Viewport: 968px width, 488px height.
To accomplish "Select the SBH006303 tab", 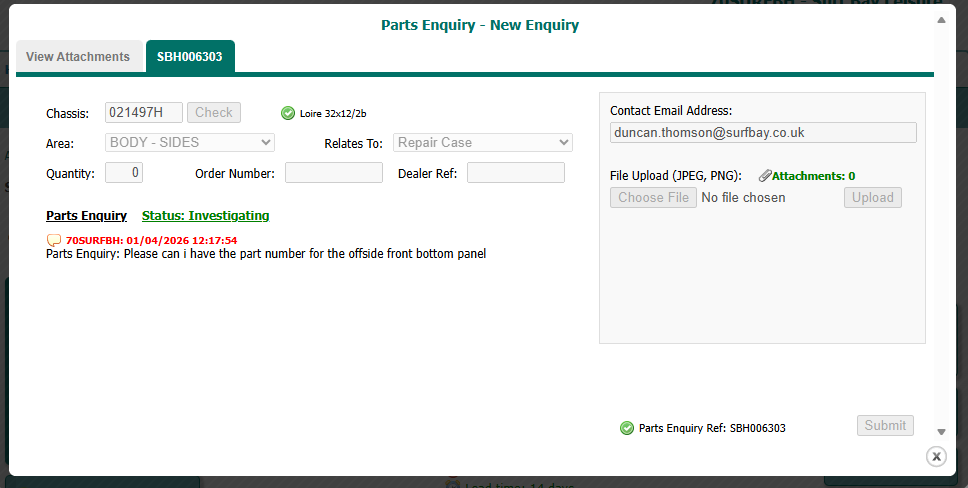I will (x=189, y=57).
